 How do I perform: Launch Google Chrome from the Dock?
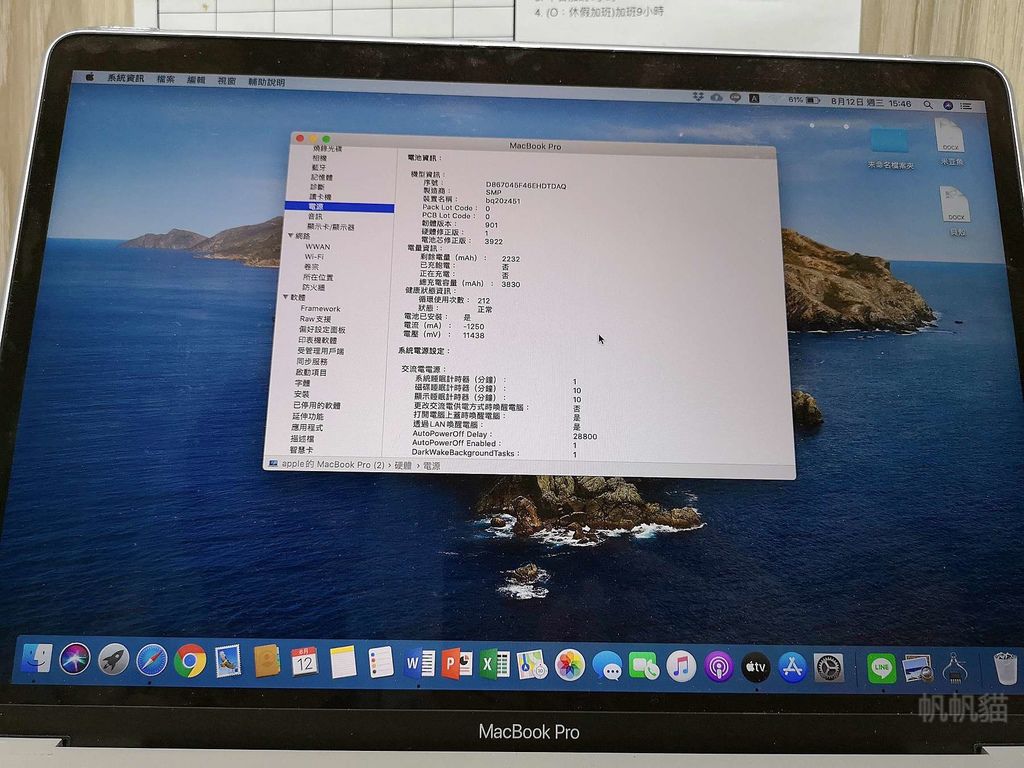tap(190, 662)
